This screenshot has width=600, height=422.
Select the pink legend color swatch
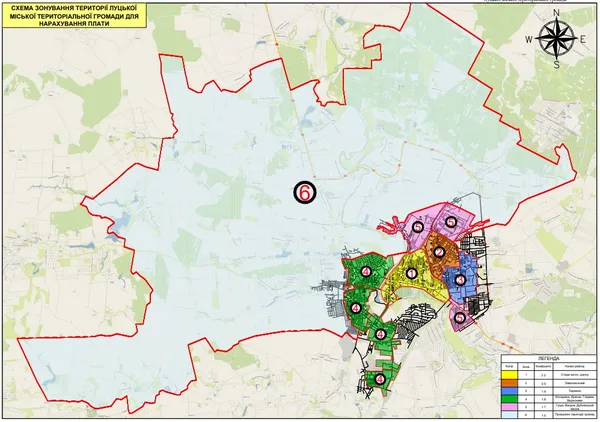(509, 407)
